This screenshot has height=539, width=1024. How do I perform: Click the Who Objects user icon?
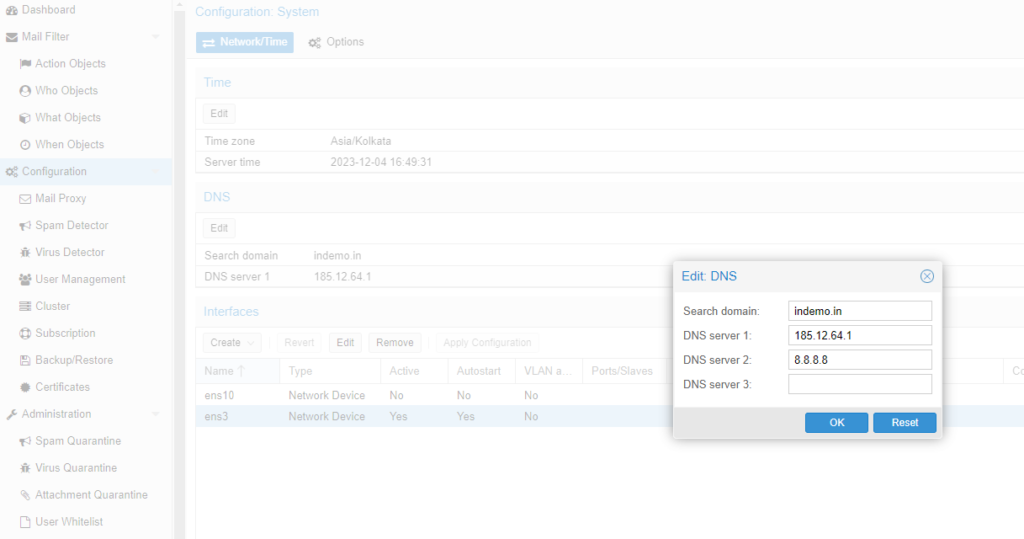(x=25, y=91)
